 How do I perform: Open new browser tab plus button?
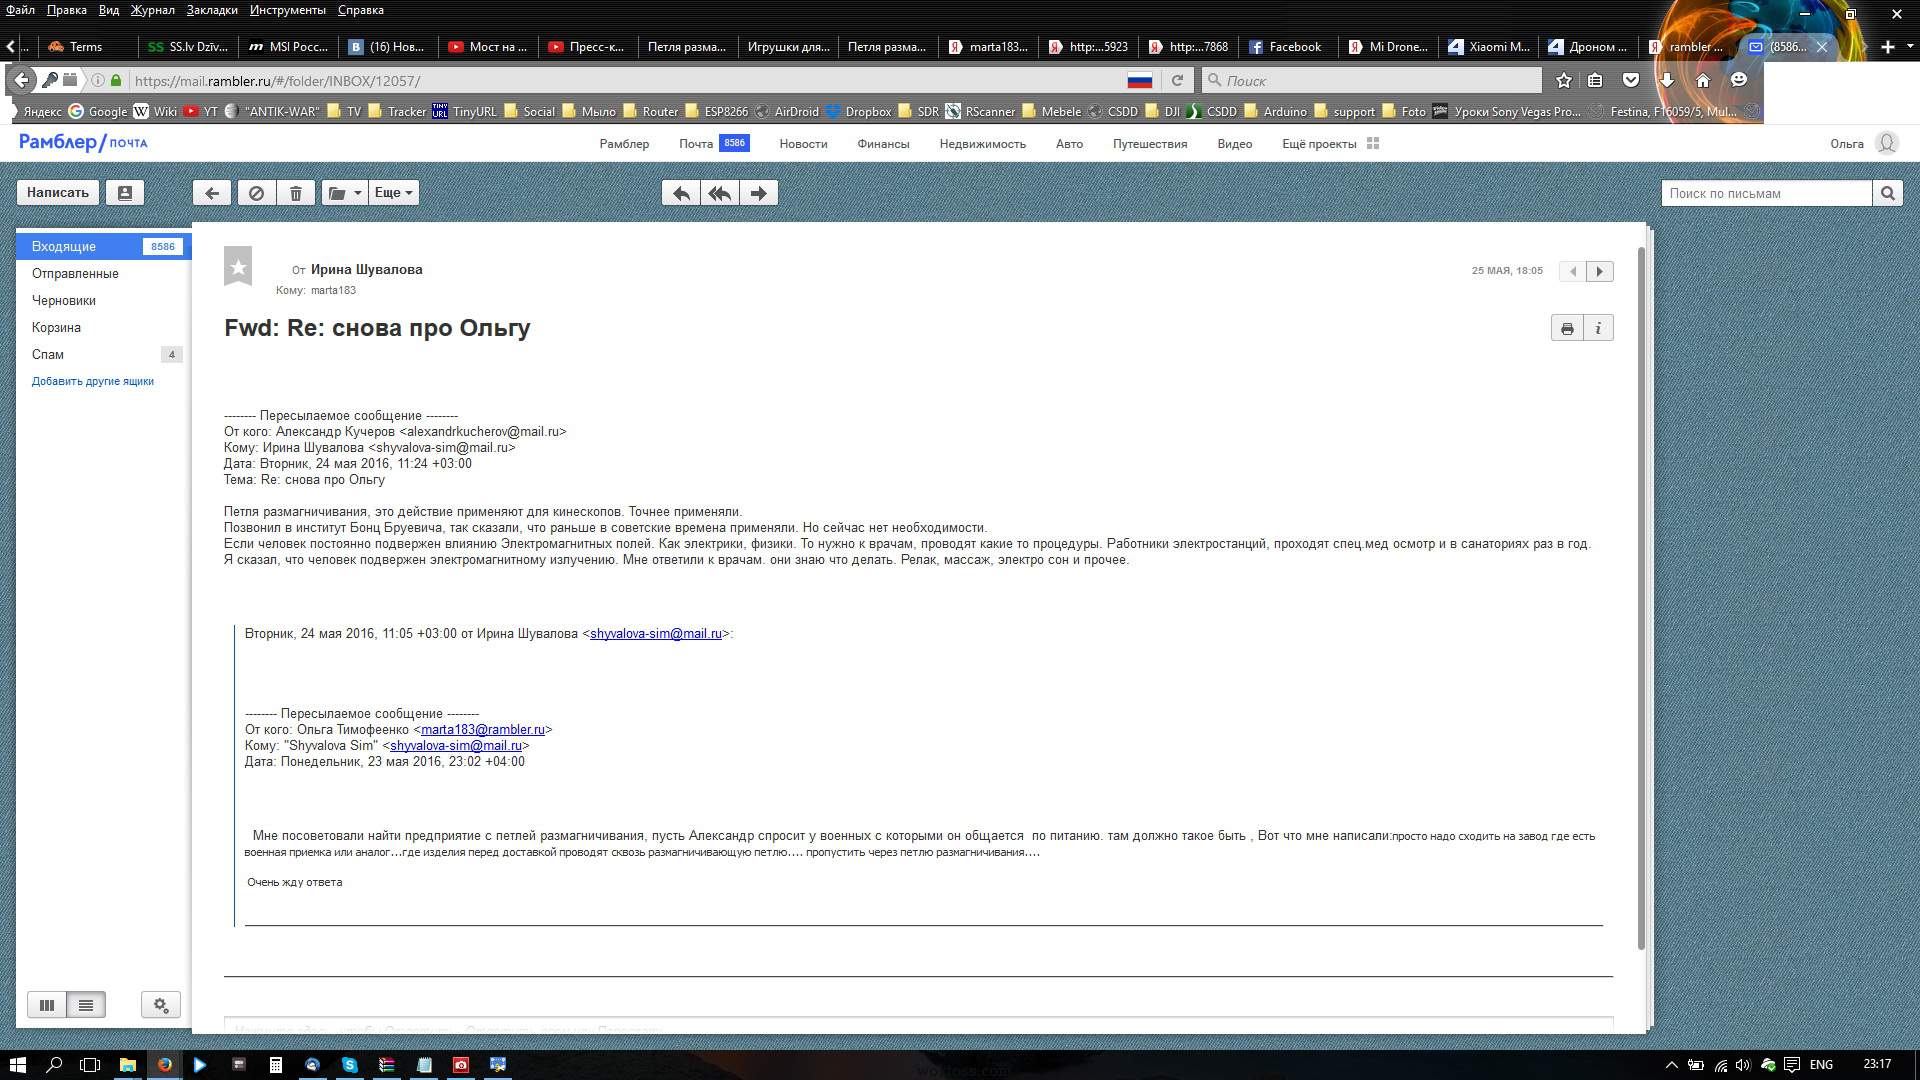coord(1888,47)
